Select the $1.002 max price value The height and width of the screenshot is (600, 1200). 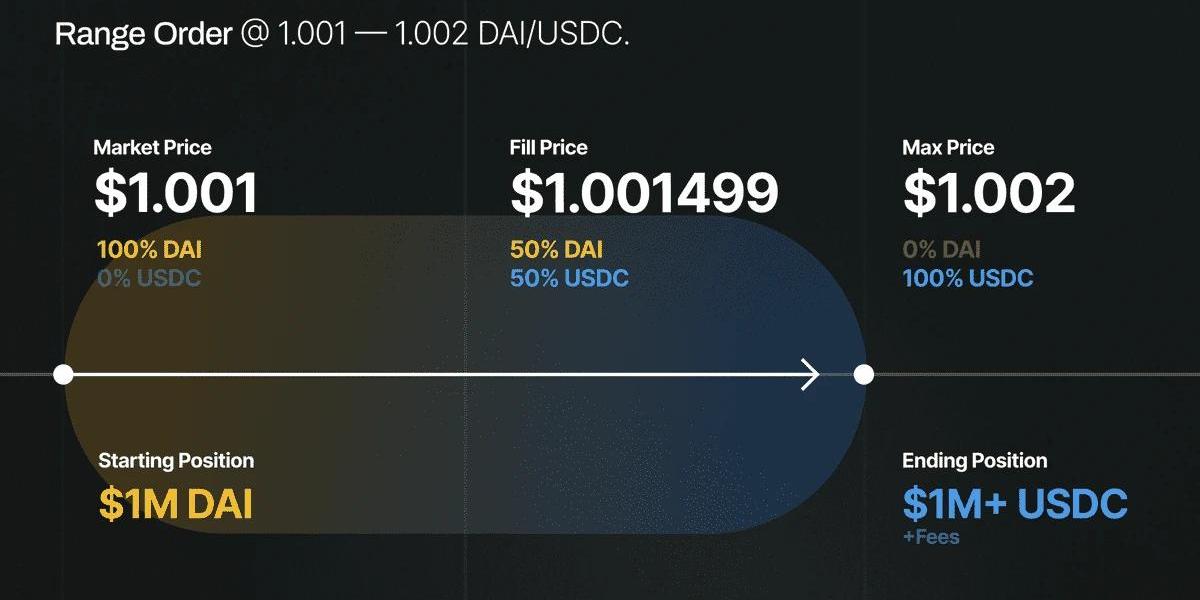989,193
